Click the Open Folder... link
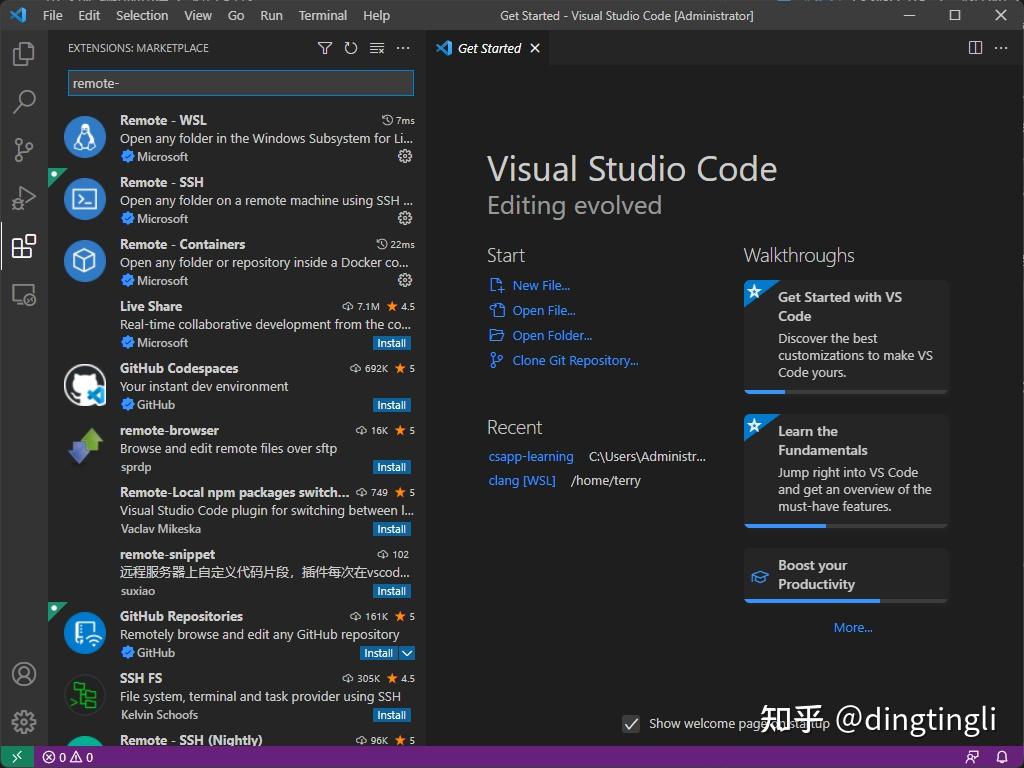This screenshot has height=768, width=1024. tap(552, 335)
